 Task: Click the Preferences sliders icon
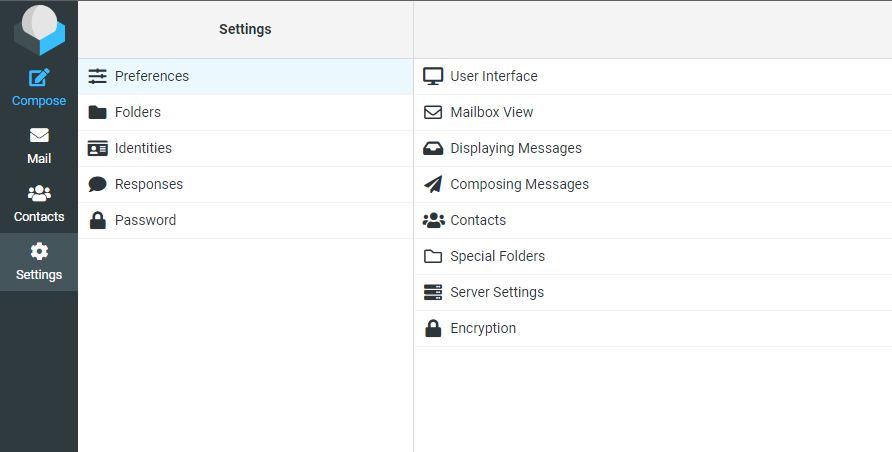pyautogui.click(x=97, y=76)
